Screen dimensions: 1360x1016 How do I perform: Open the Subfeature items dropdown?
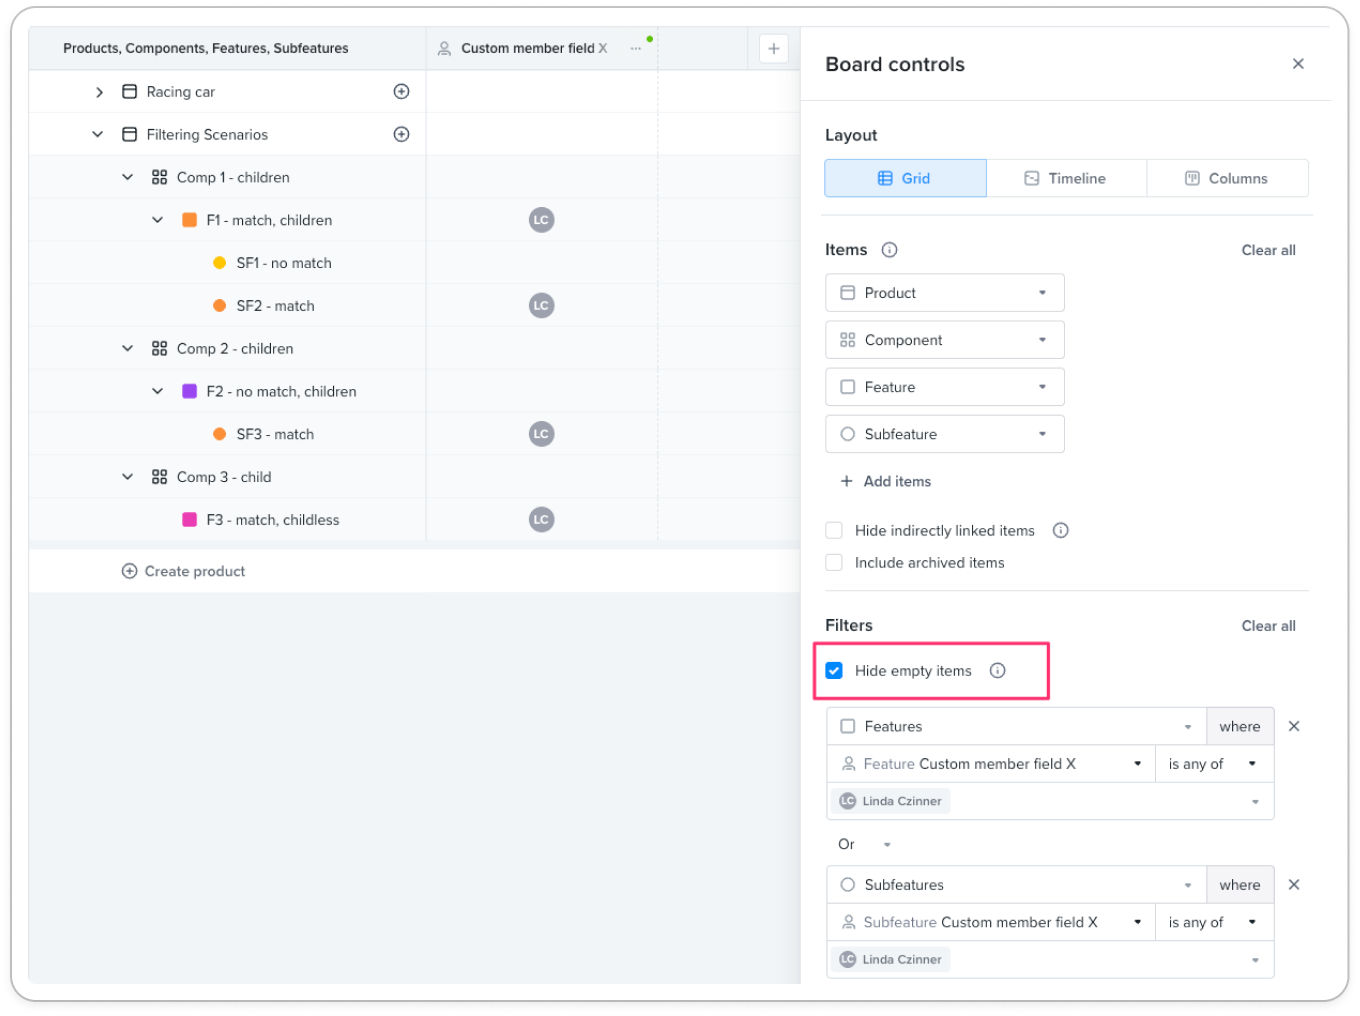point(944,434)
